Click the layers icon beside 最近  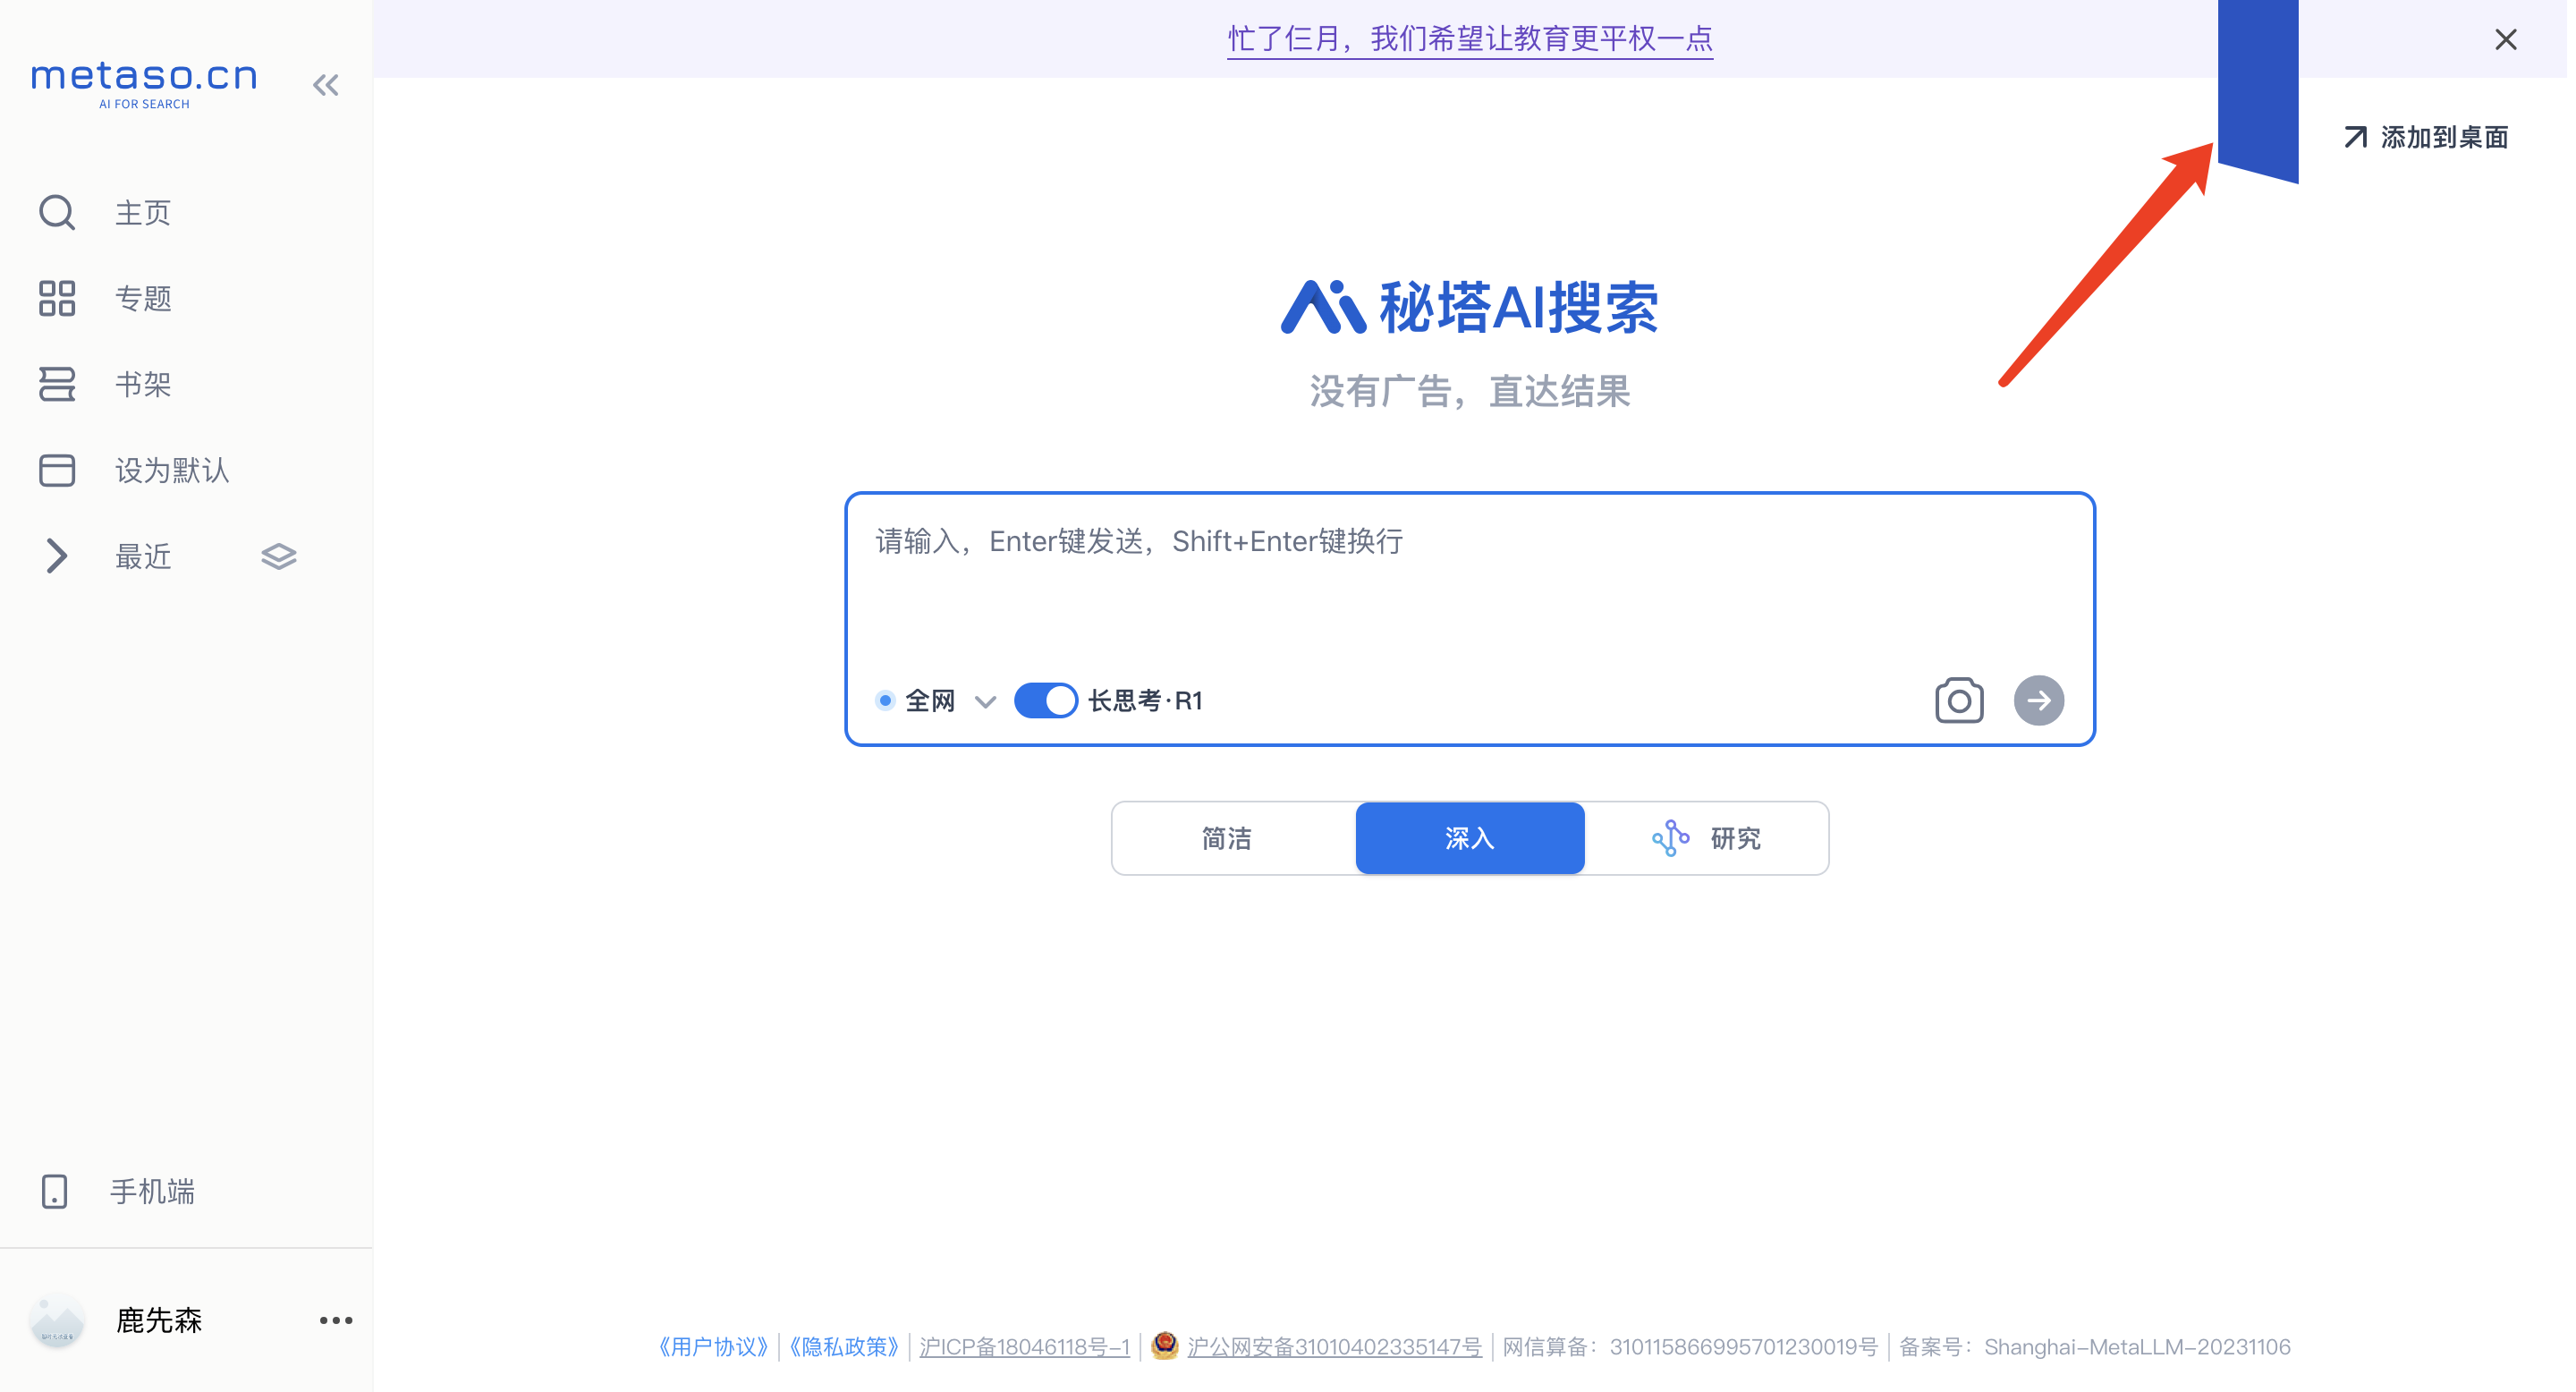tap(279, 556)
